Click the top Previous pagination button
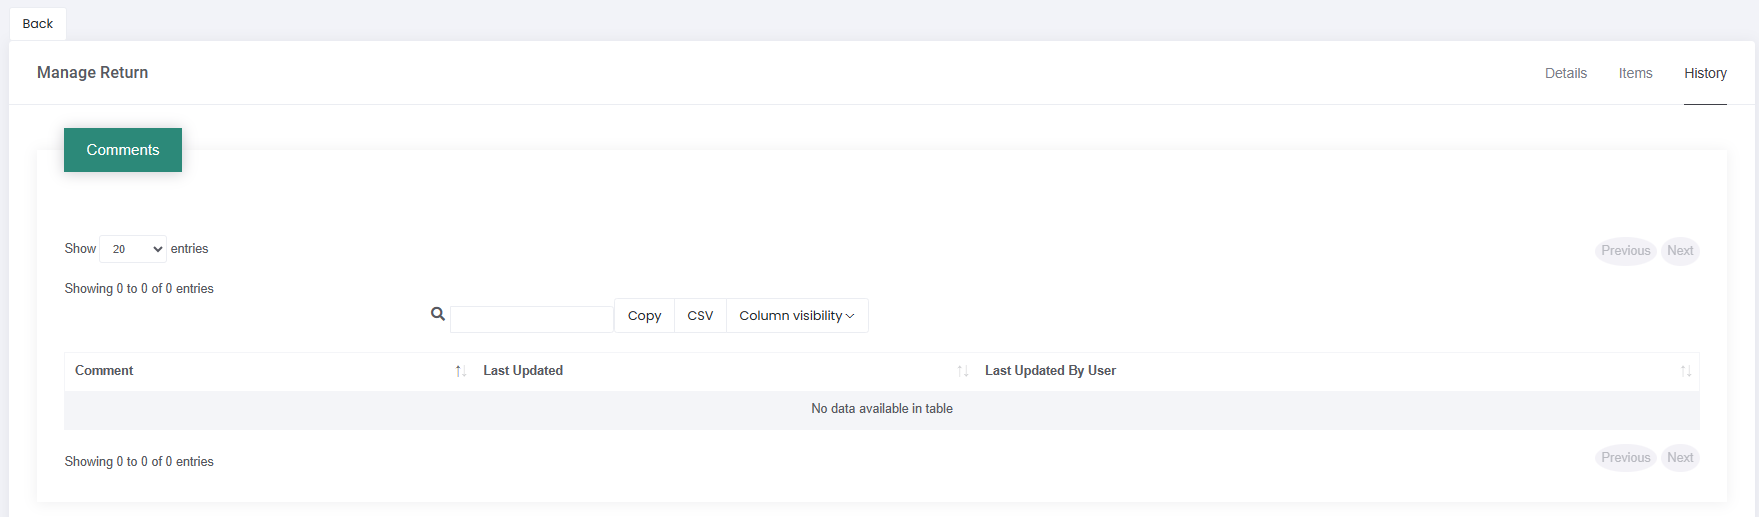 (1626, 251)
